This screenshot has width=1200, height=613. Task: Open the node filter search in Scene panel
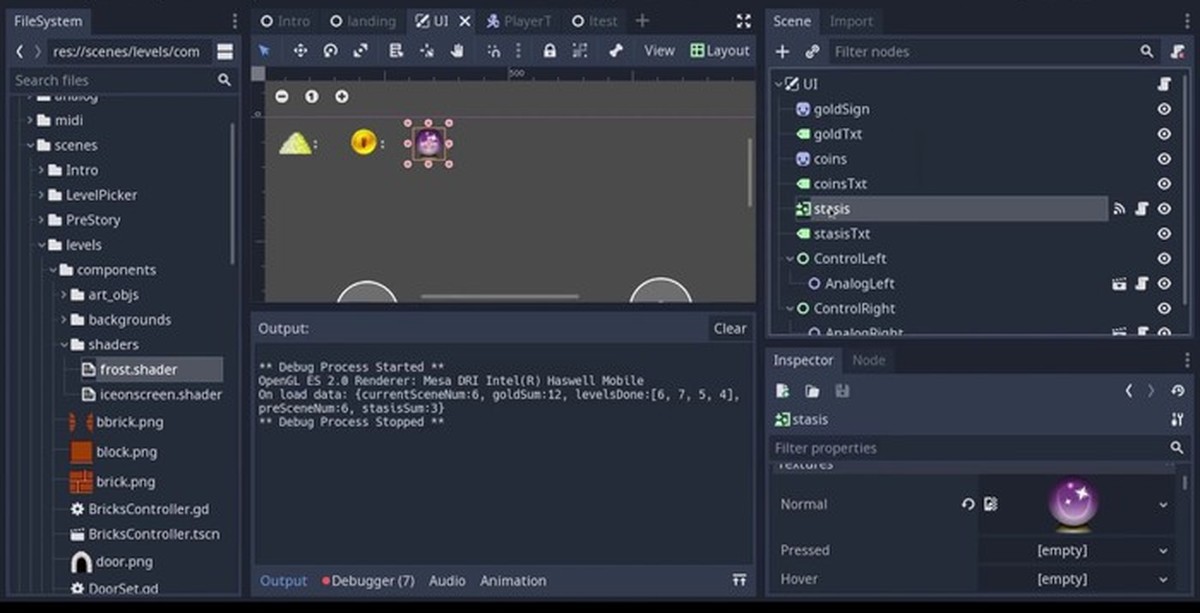click(x=1146, y=51)
